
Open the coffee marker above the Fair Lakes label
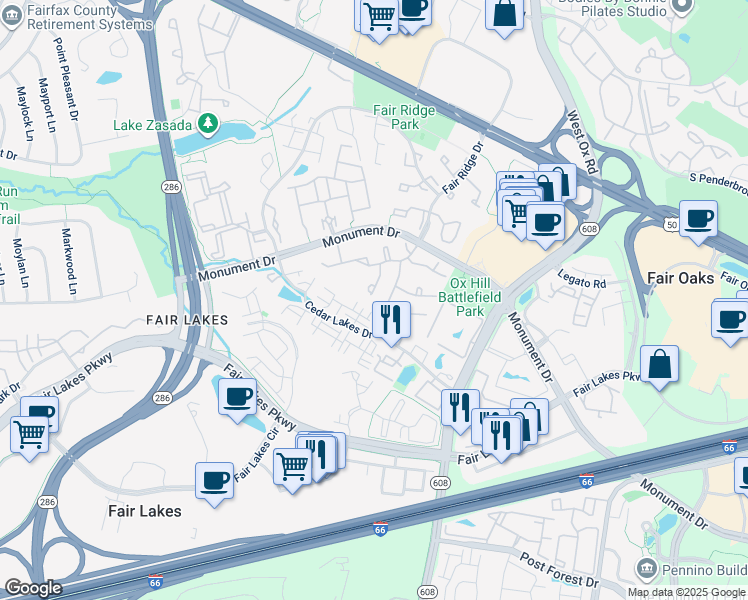tap(214, 480)
